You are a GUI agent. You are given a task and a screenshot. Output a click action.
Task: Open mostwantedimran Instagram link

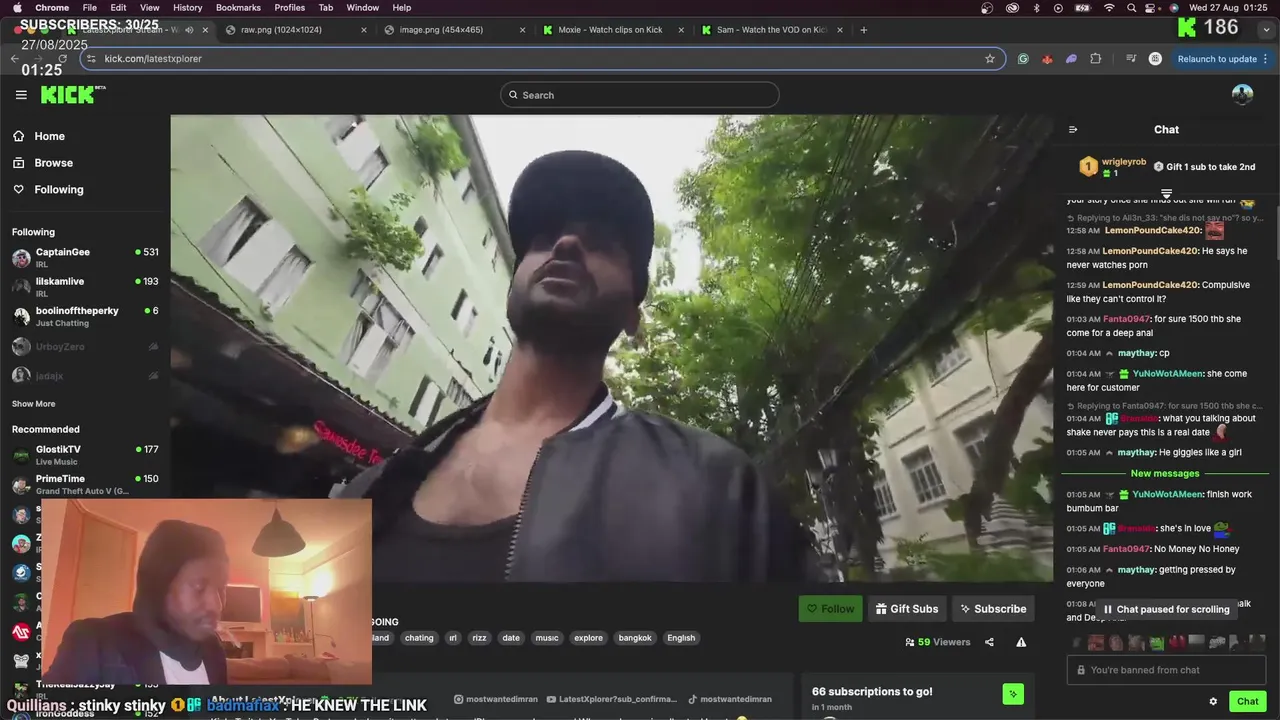[494, 699]
